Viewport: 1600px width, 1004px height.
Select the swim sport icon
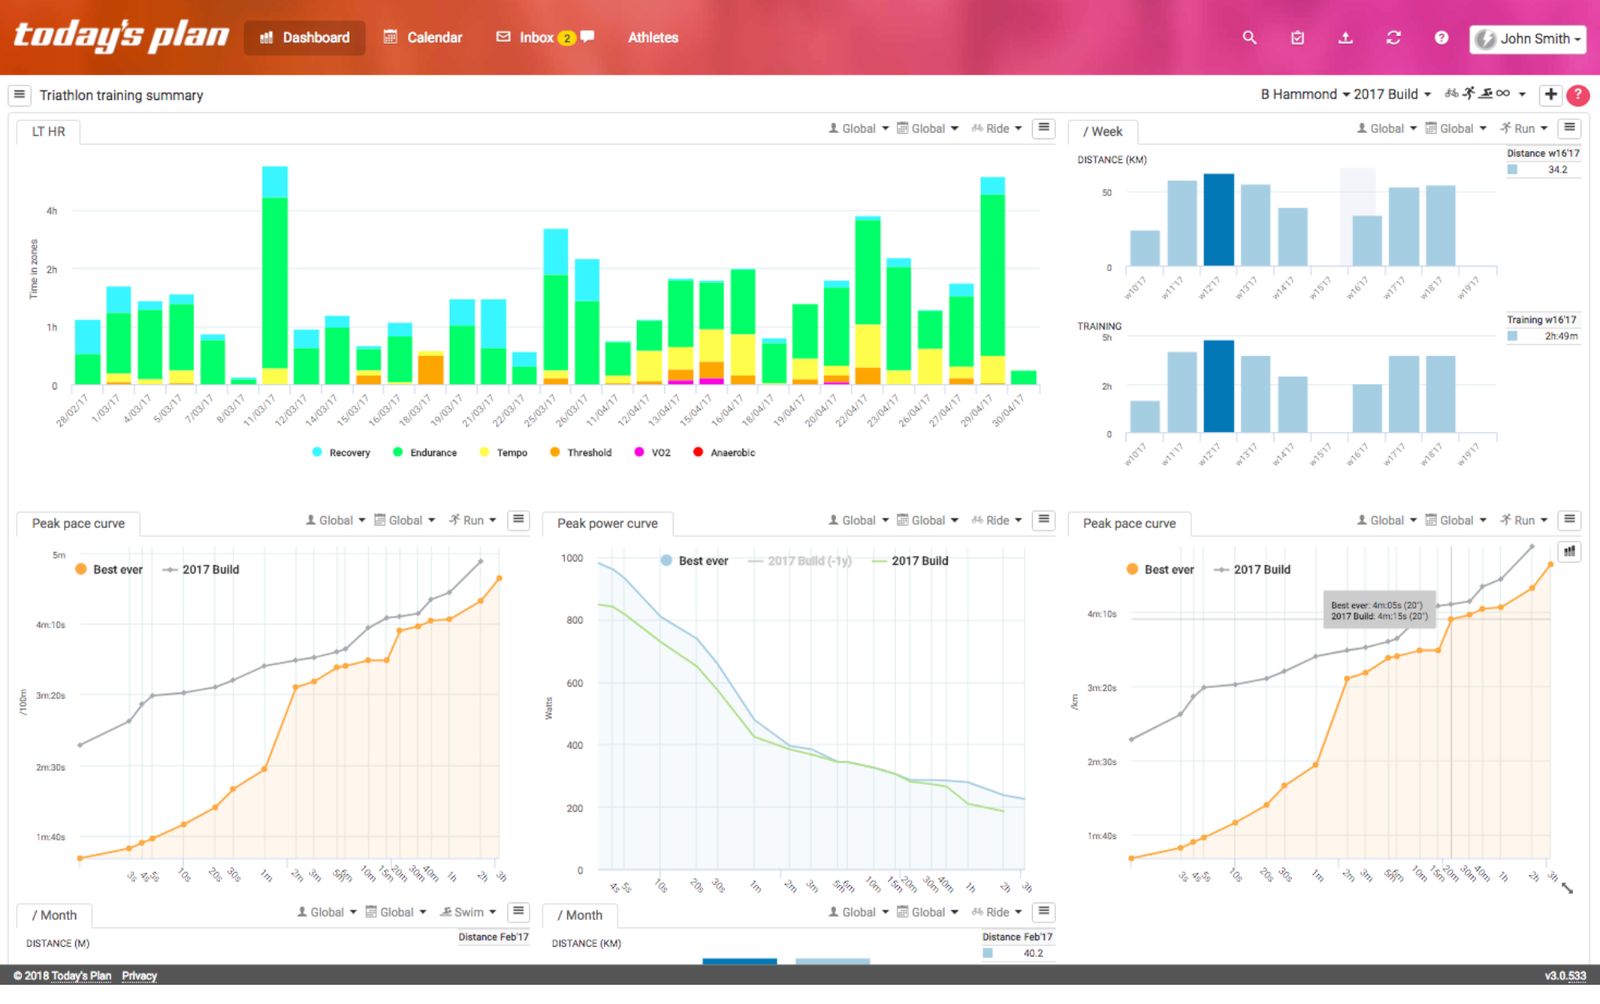click(x=1485, y=93)
